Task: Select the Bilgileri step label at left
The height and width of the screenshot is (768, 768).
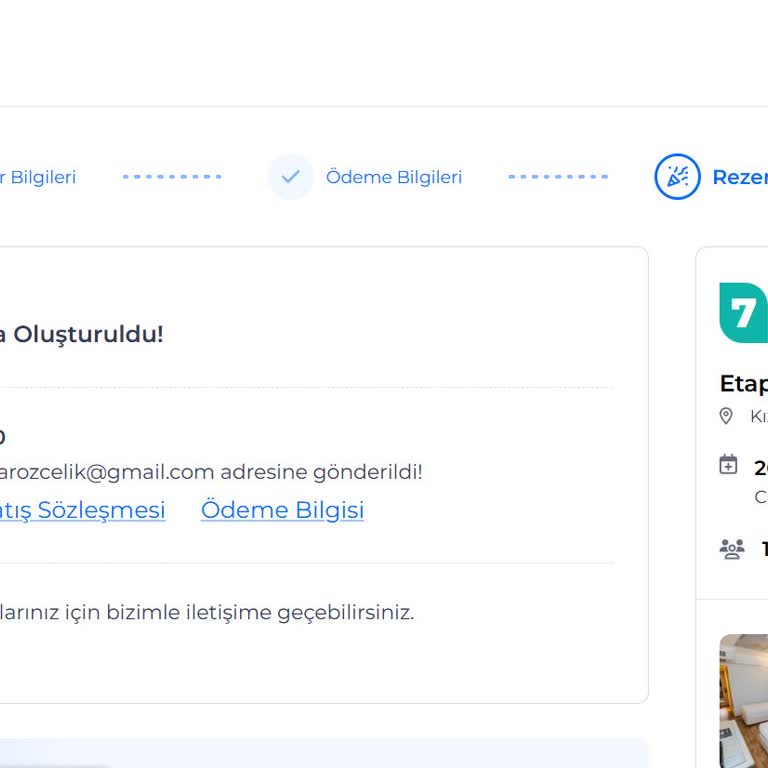Action: (x=38, y=177)
